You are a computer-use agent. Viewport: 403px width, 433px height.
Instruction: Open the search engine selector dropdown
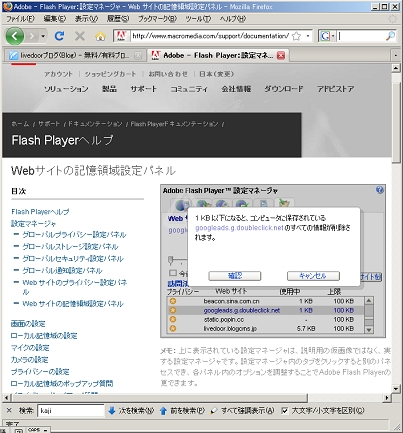click(327, 36)
